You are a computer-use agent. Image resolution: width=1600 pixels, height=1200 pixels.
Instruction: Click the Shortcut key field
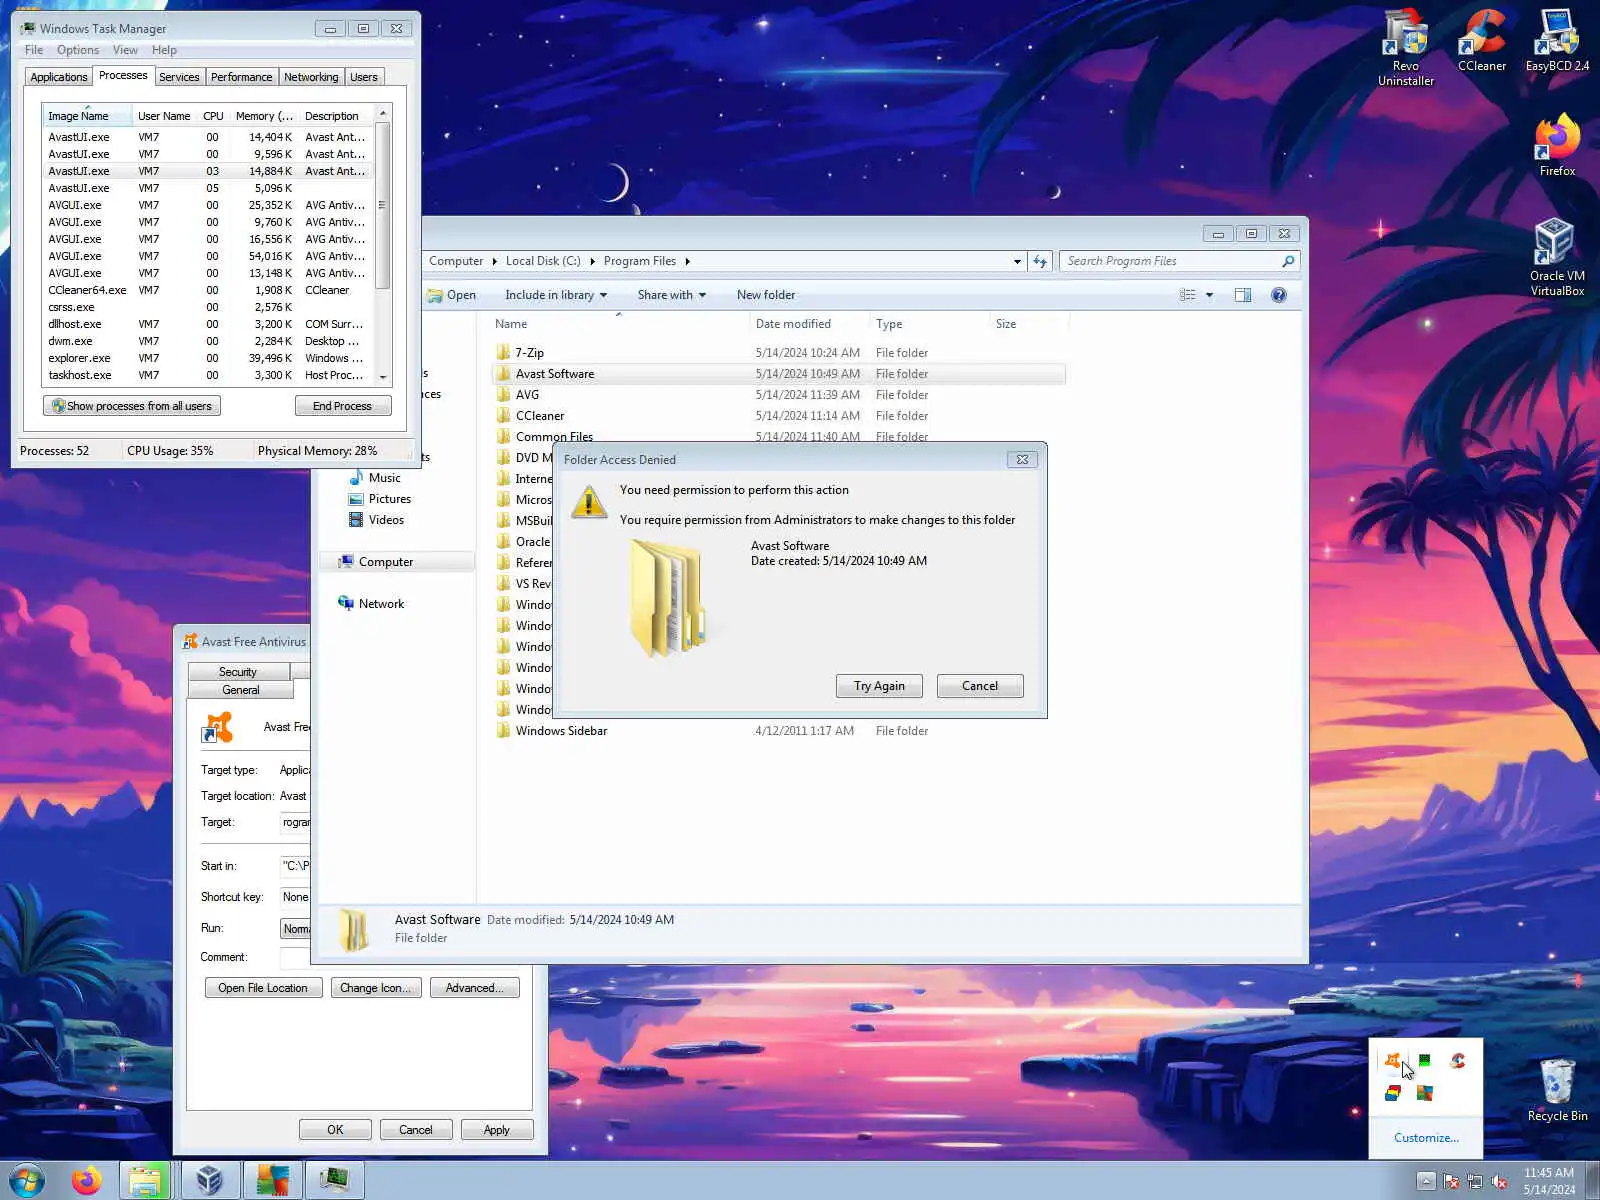pyautogui.click(x=295, y=898)
